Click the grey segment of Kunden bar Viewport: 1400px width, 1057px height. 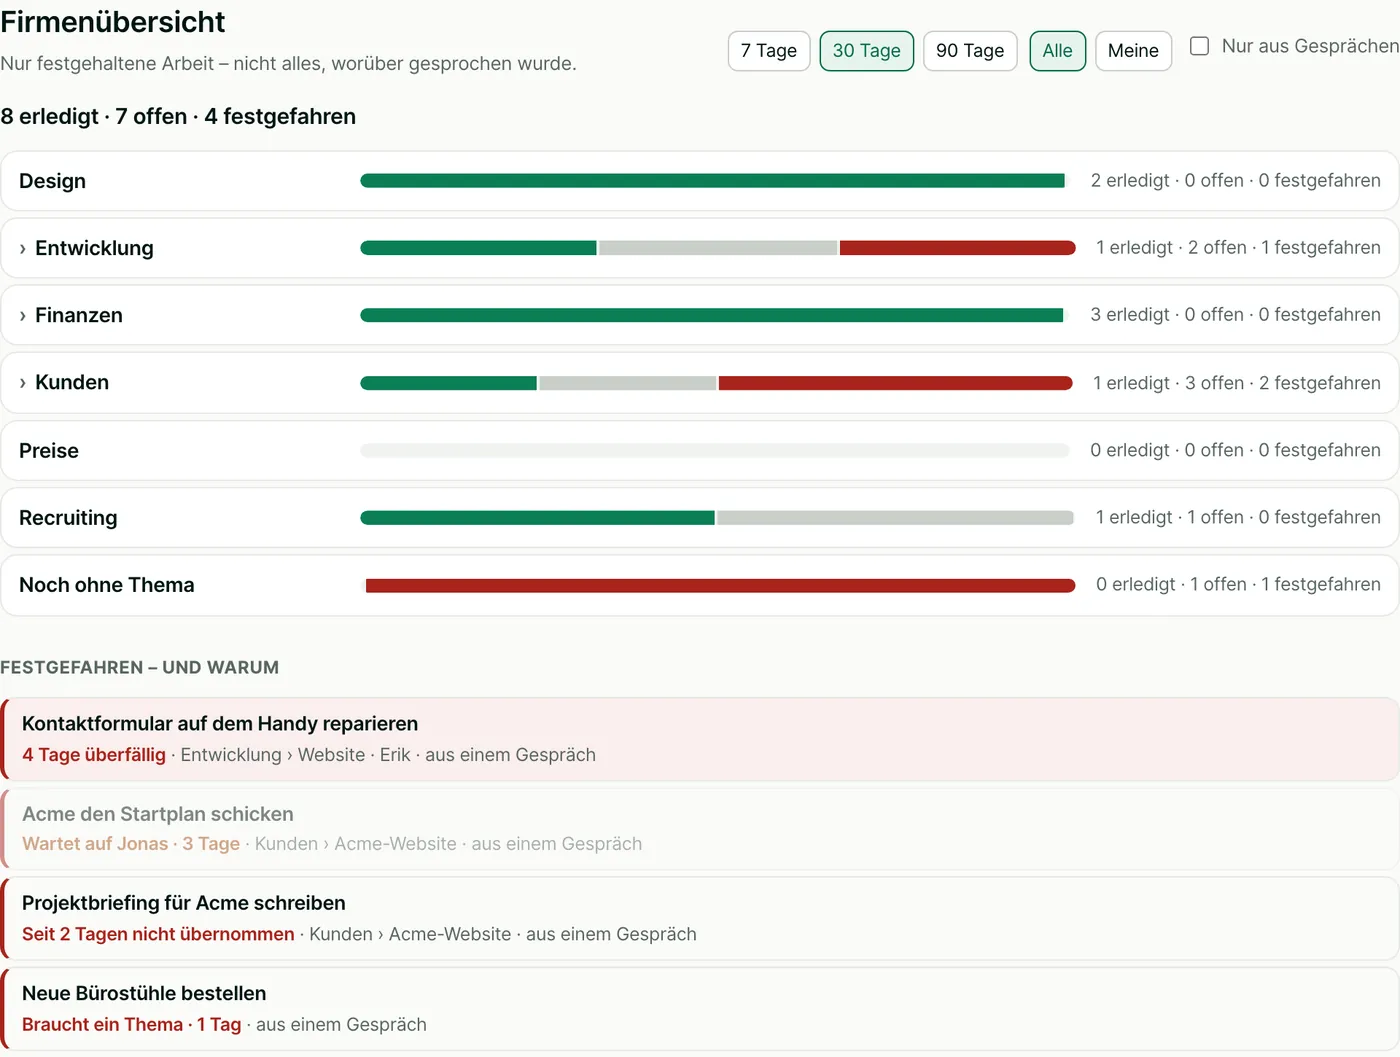click(x=628, y=383)
